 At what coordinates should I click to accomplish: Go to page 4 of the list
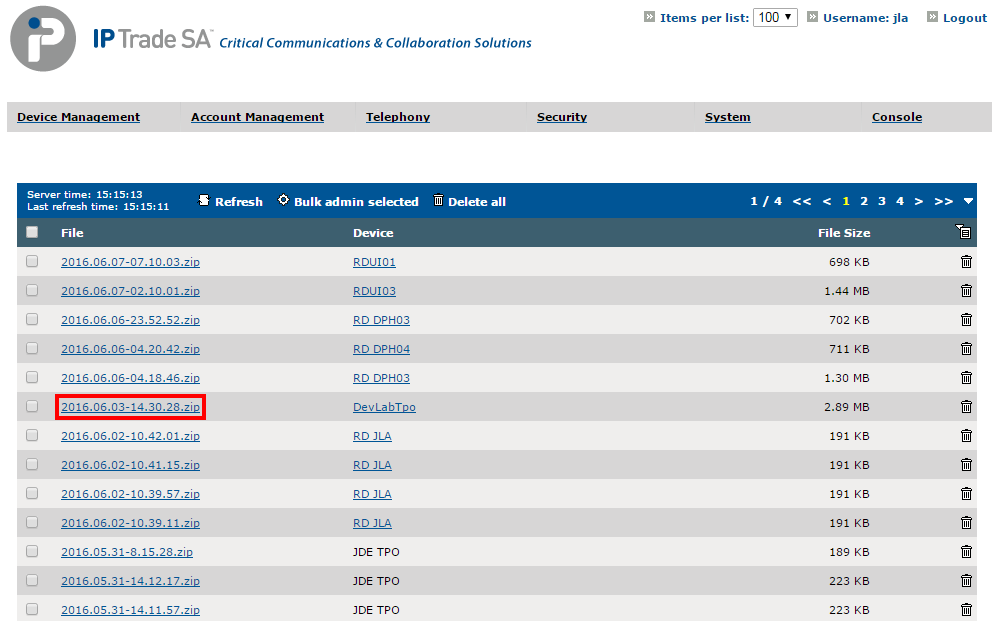(x=900, y=201)
